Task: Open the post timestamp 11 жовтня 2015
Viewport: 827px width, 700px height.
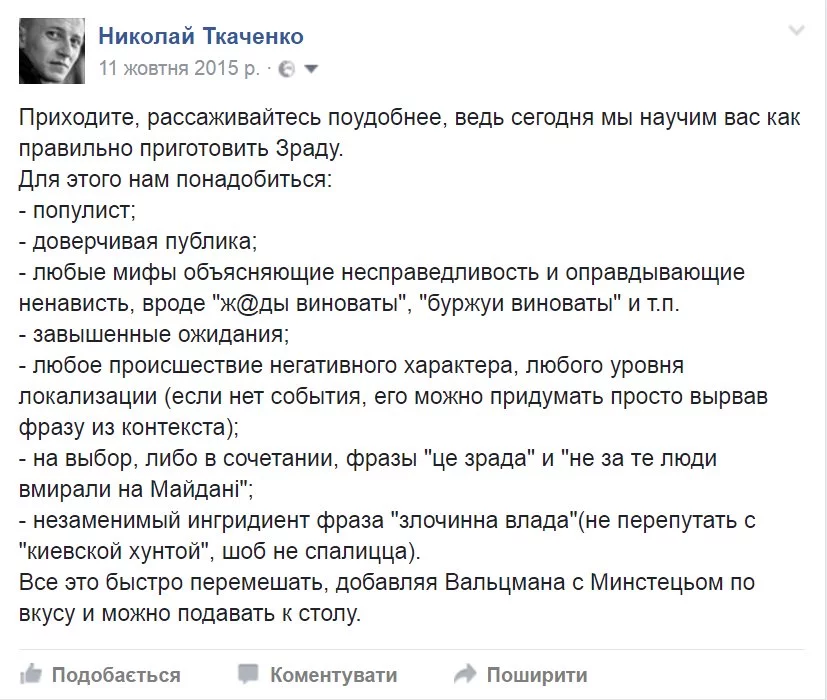Action: pos(179,69)
